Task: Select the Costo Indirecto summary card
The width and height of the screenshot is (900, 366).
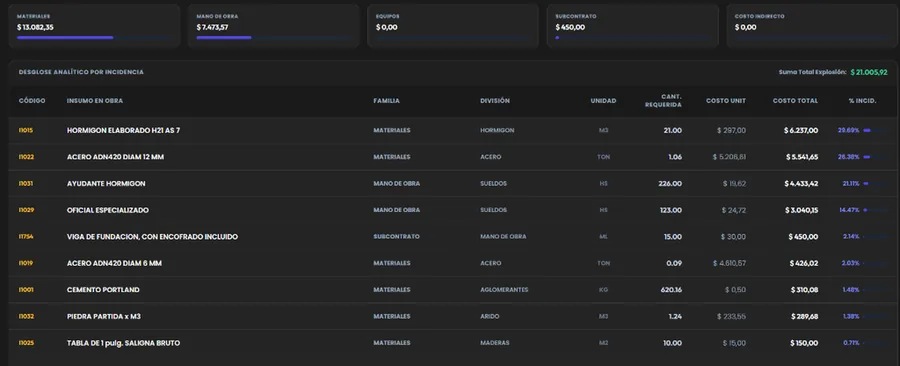Action: click(812, 26)
